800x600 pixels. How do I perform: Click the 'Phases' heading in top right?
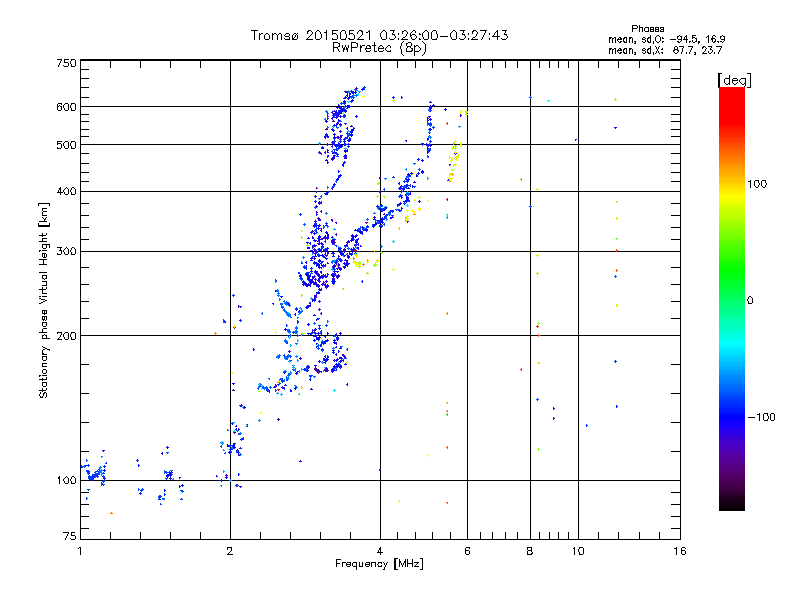(647, 29)
